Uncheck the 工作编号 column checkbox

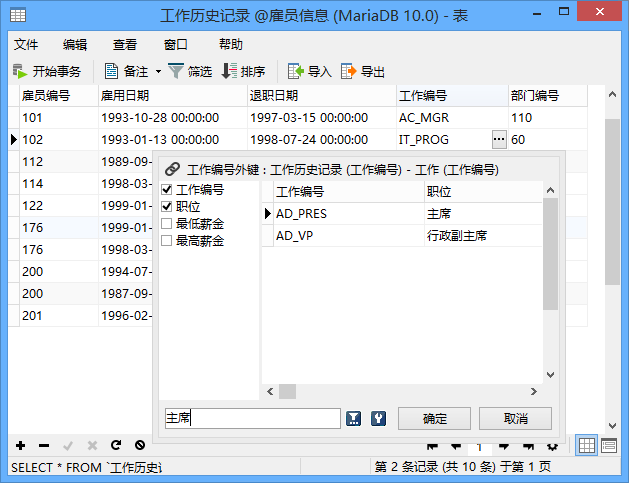coord(167,190)
